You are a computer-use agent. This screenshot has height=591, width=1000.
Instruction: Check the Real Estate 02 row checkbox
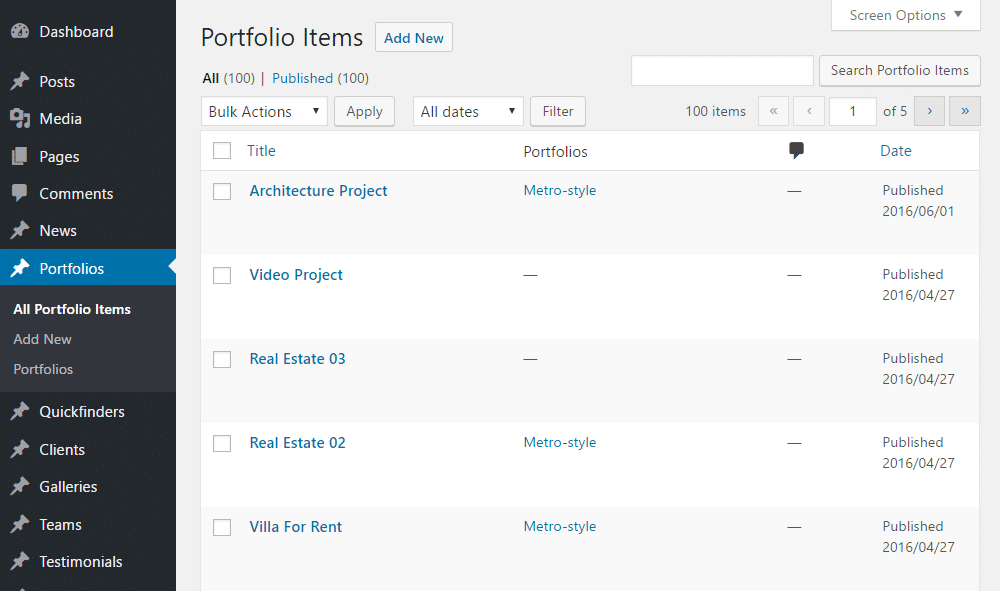(222, 443)
